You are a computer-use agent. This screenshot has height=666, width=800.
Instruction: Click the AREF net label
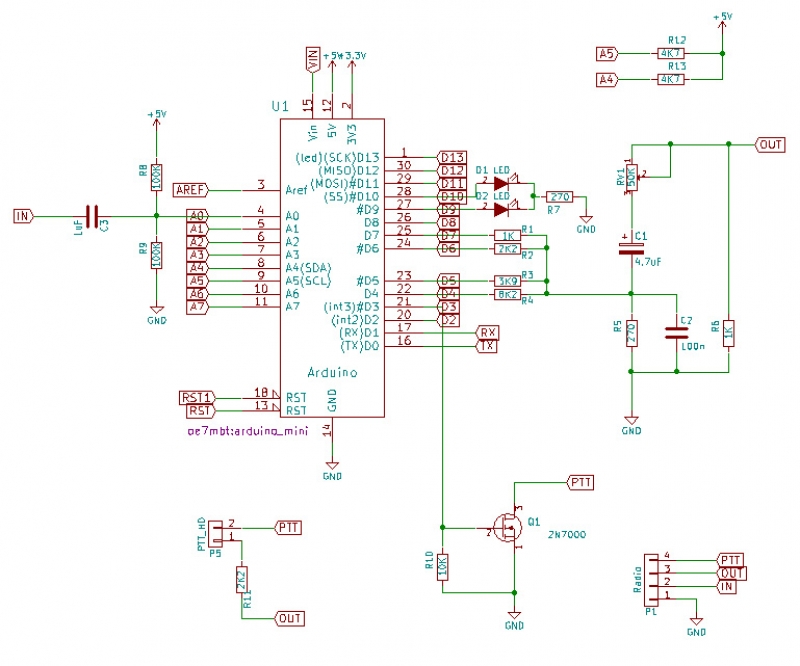(191, 190)
